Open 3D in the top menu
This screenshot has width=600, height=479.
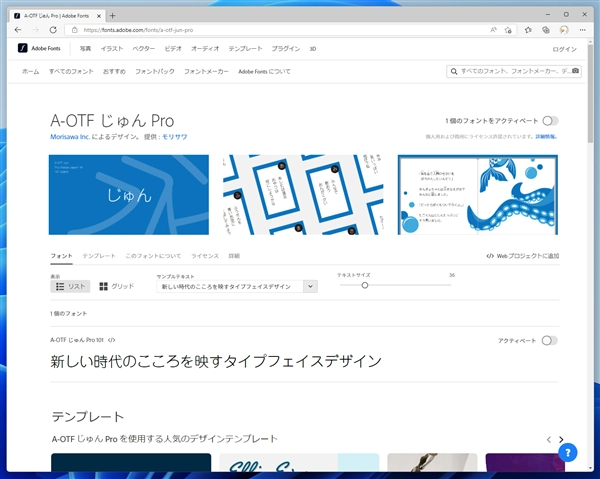[313, 49]
